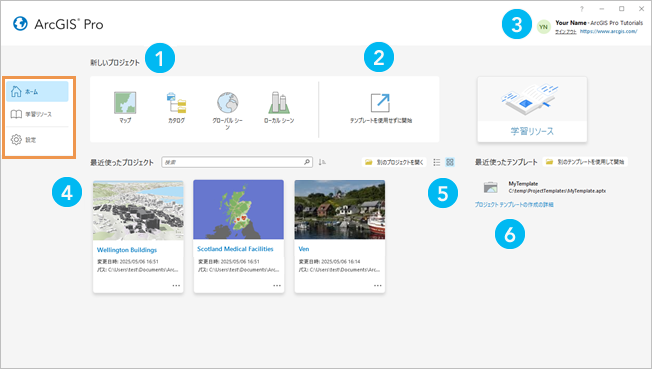Open the https://www.arcgis.com/ portal link
Viewport: 652px width, 369px height.
click(x=608, y=31)
